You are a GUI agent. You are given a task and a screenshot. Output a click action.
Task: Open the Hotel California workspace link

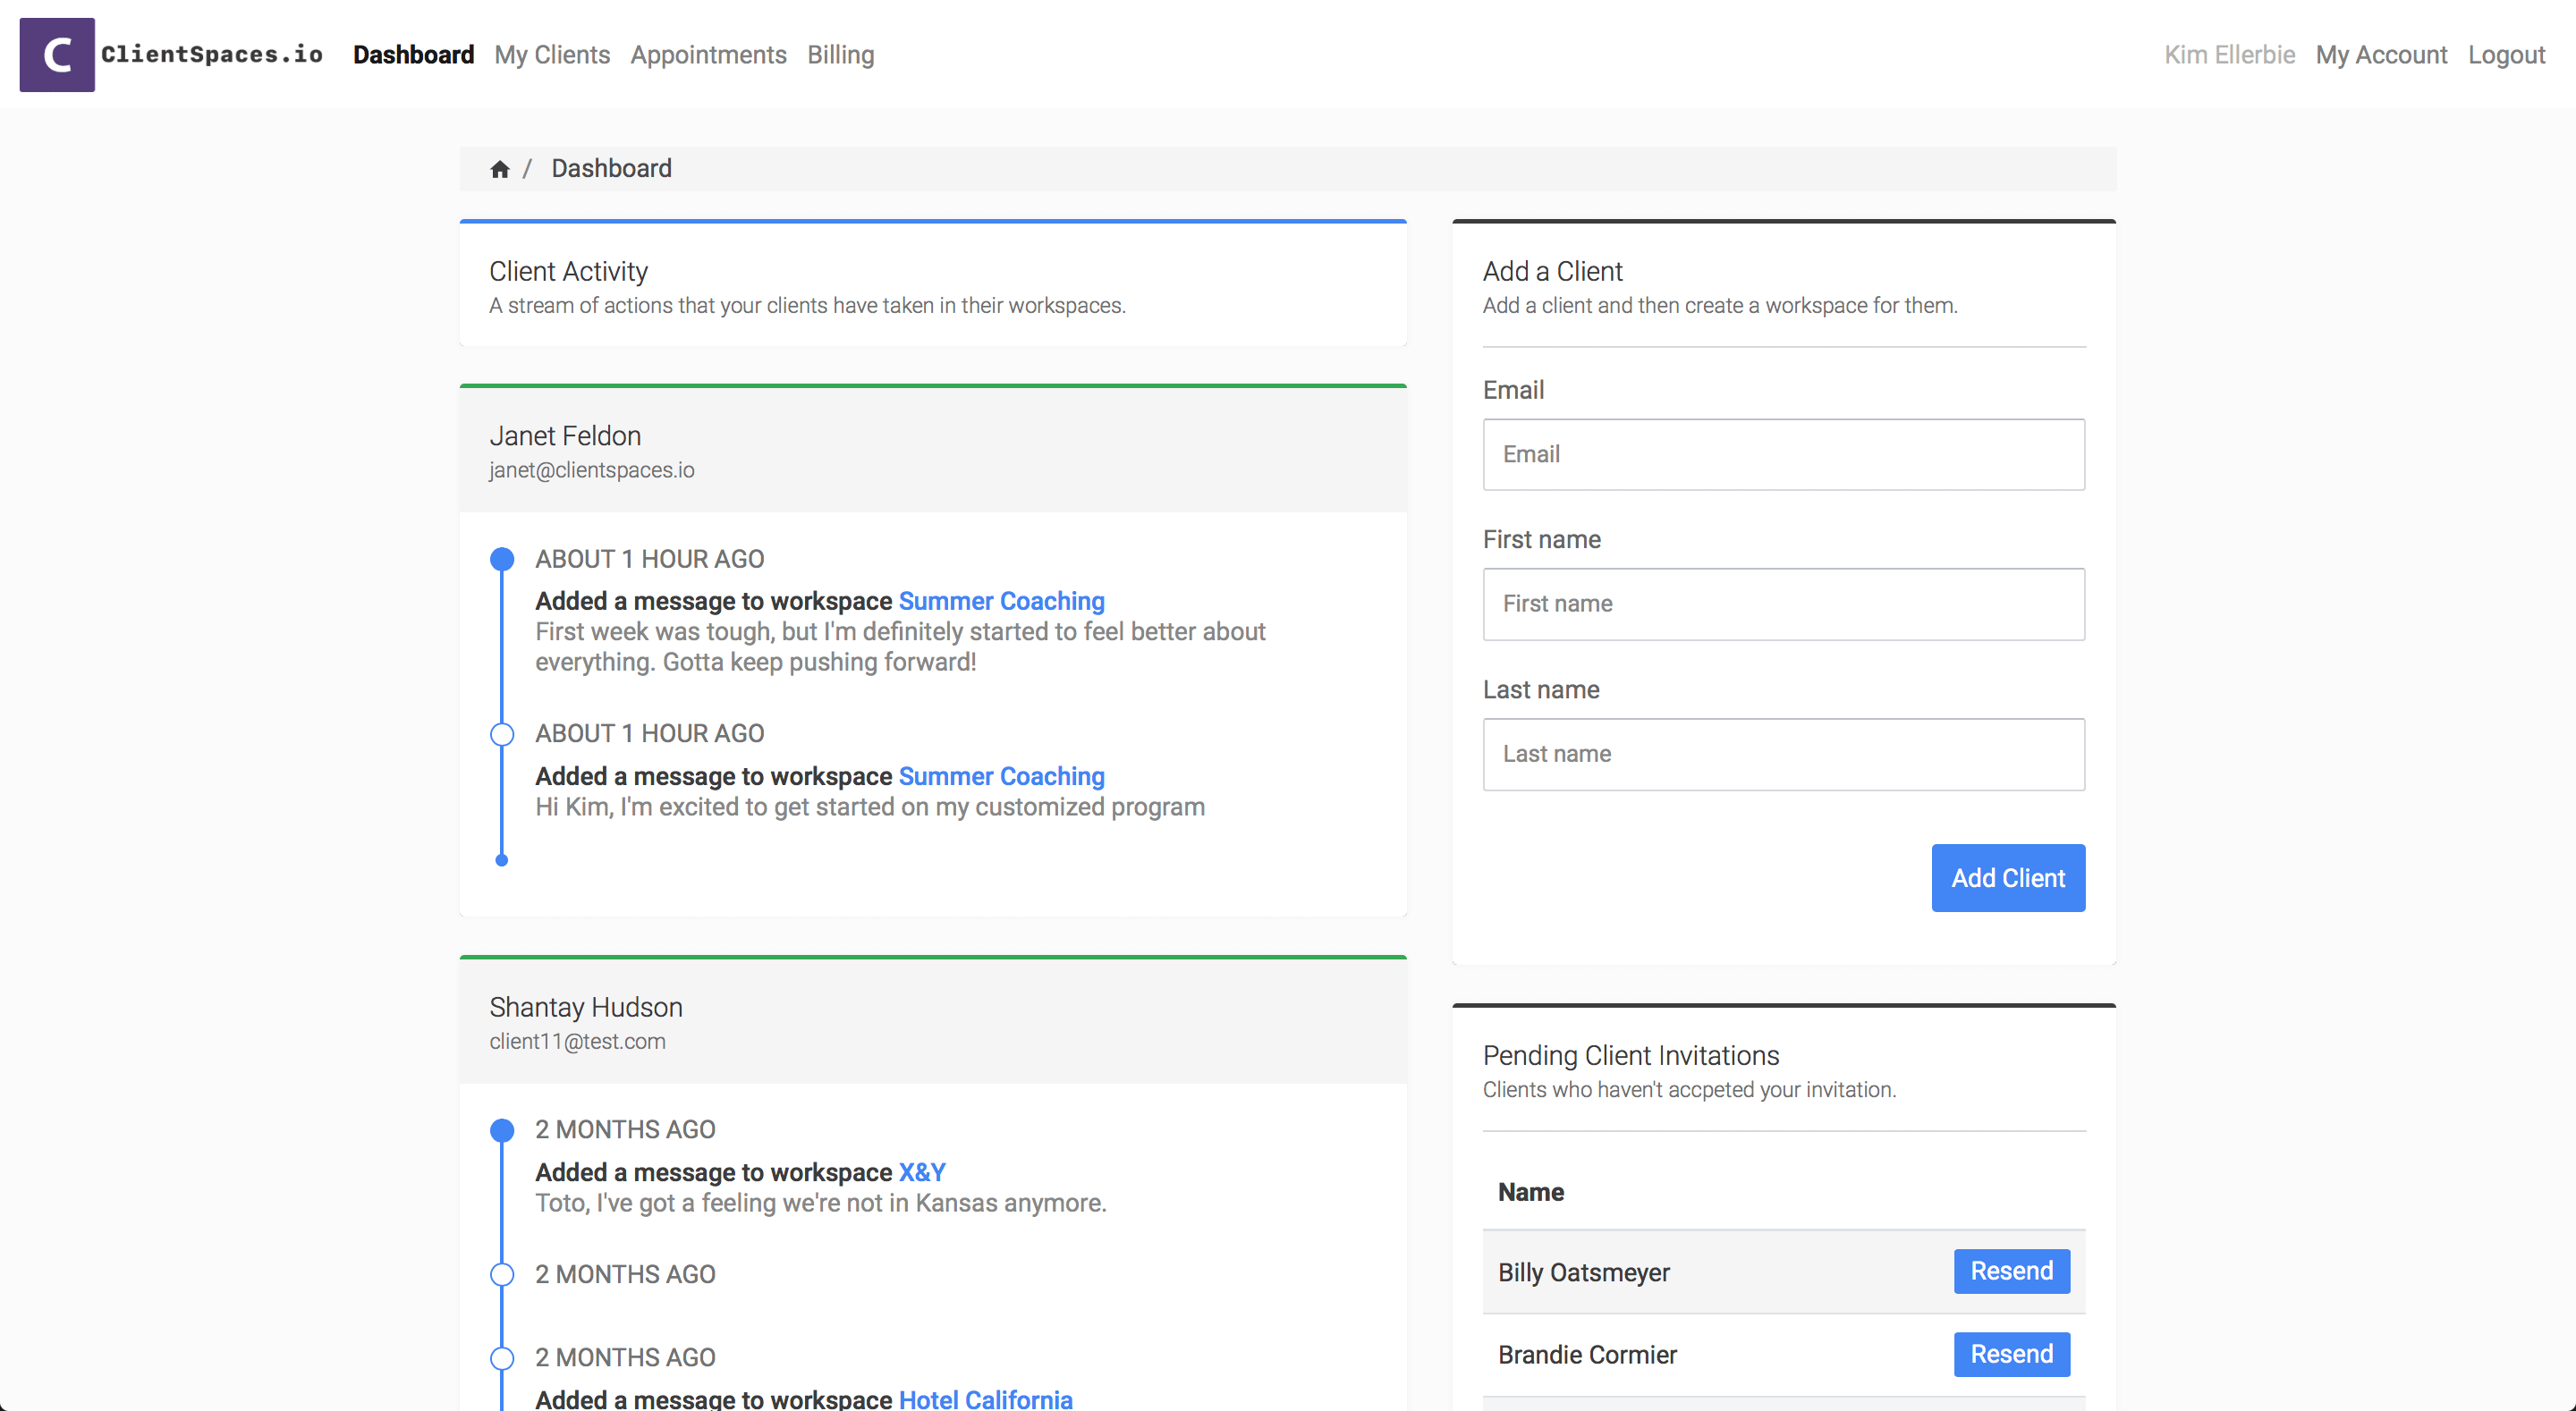point(985,1399)
